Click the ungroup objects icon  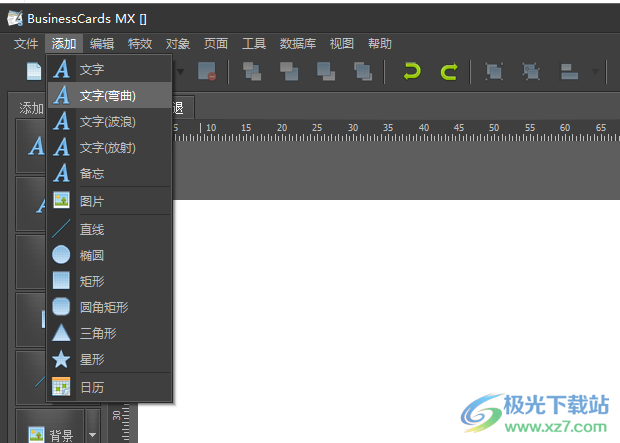[x=531, y=72]
